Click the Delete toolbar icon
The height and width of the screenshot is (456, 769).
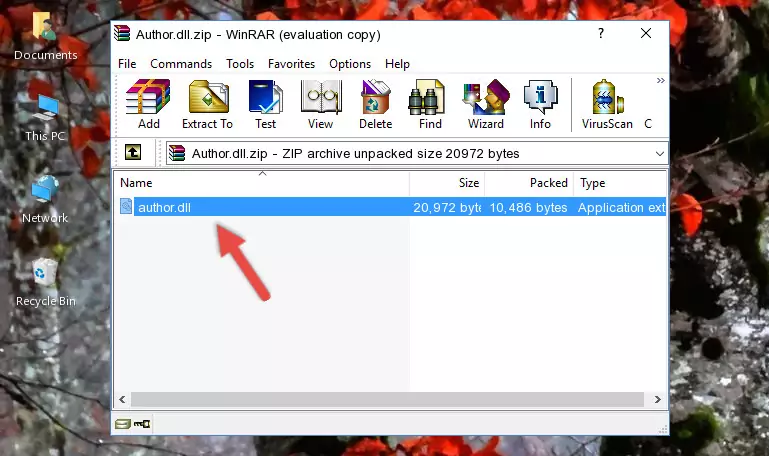375,104
